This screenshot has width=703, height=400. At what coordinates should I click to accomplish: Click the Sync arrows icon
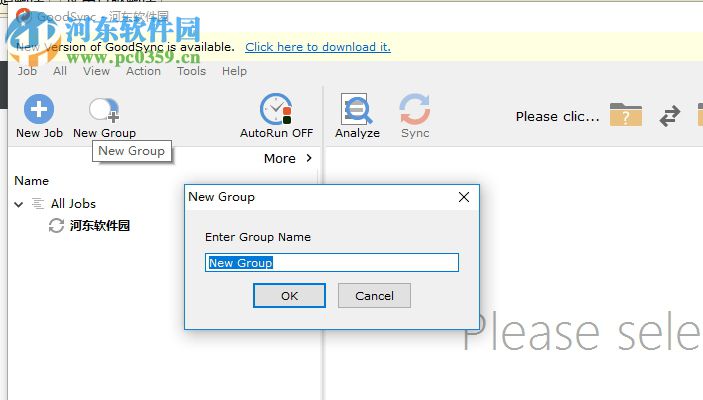(415, 109)
